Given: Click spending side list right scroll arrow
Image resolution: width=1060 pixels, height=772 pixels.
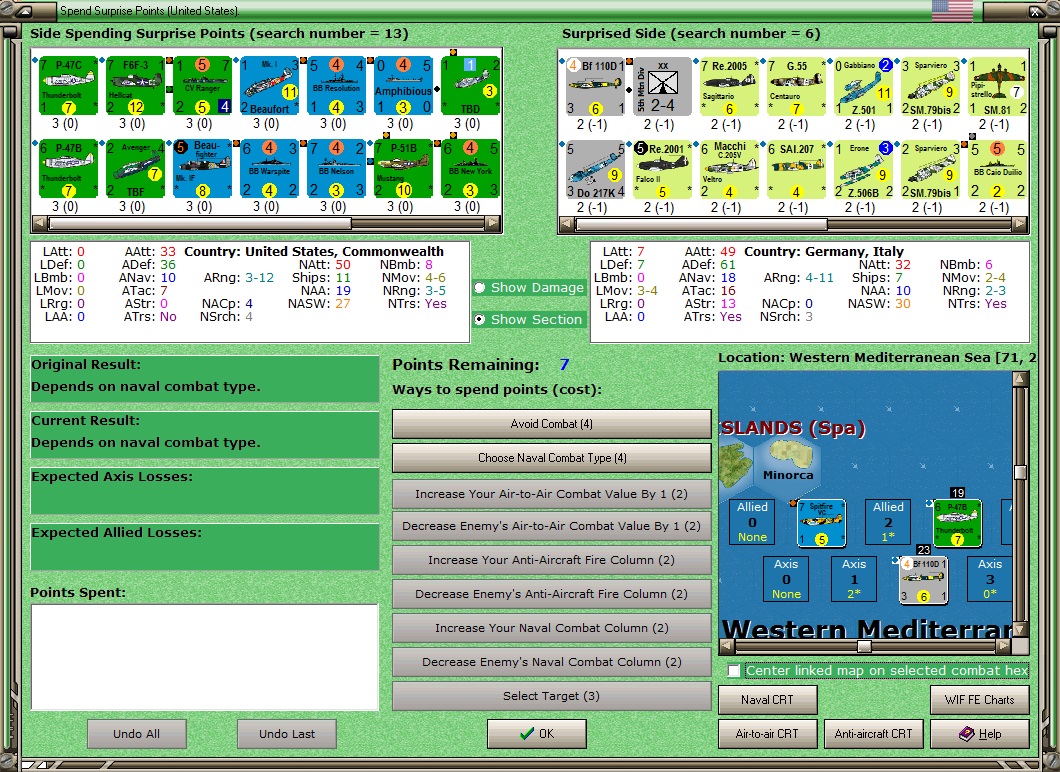Looking at the screenshot, I should tap(493, 223).
